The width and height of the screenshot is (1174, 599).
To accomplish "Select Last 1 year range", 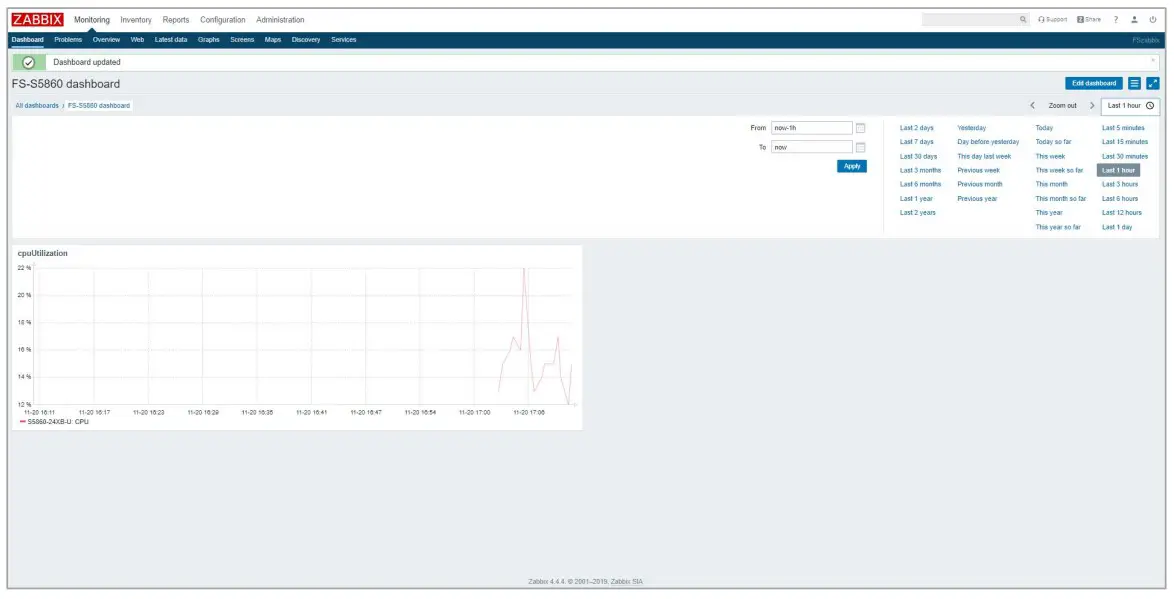I will coord(916,198).
